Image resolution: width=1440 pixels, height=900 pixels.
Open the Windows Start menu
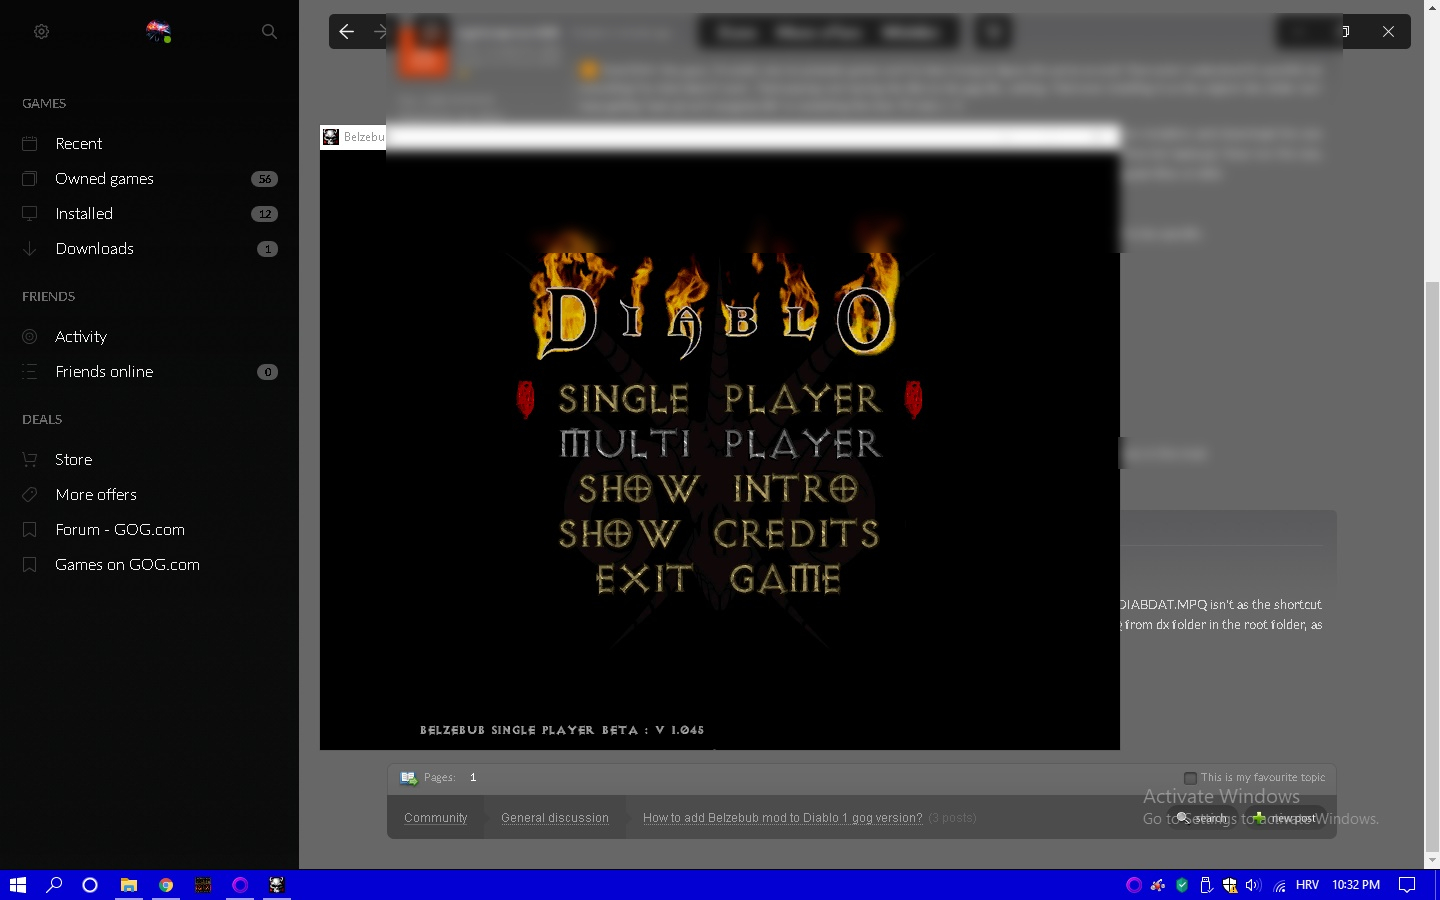(17, 885)
